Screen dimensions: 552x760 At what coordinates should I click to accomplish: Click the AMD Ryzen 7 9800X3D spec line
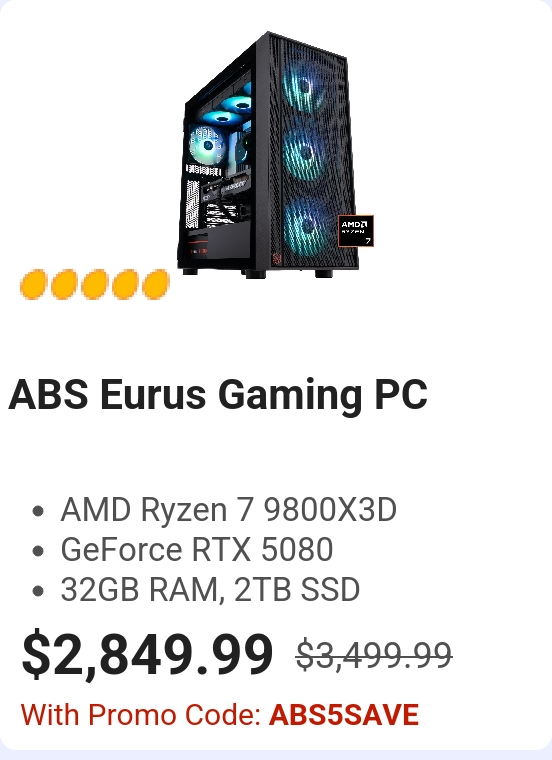tap(228, 510)
